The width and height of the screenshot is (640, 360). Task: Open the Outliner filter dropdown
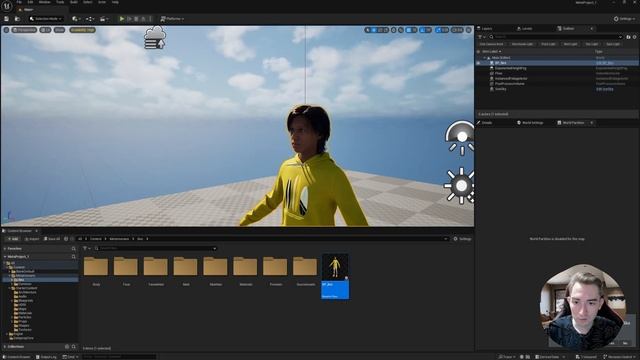[482, 37]
